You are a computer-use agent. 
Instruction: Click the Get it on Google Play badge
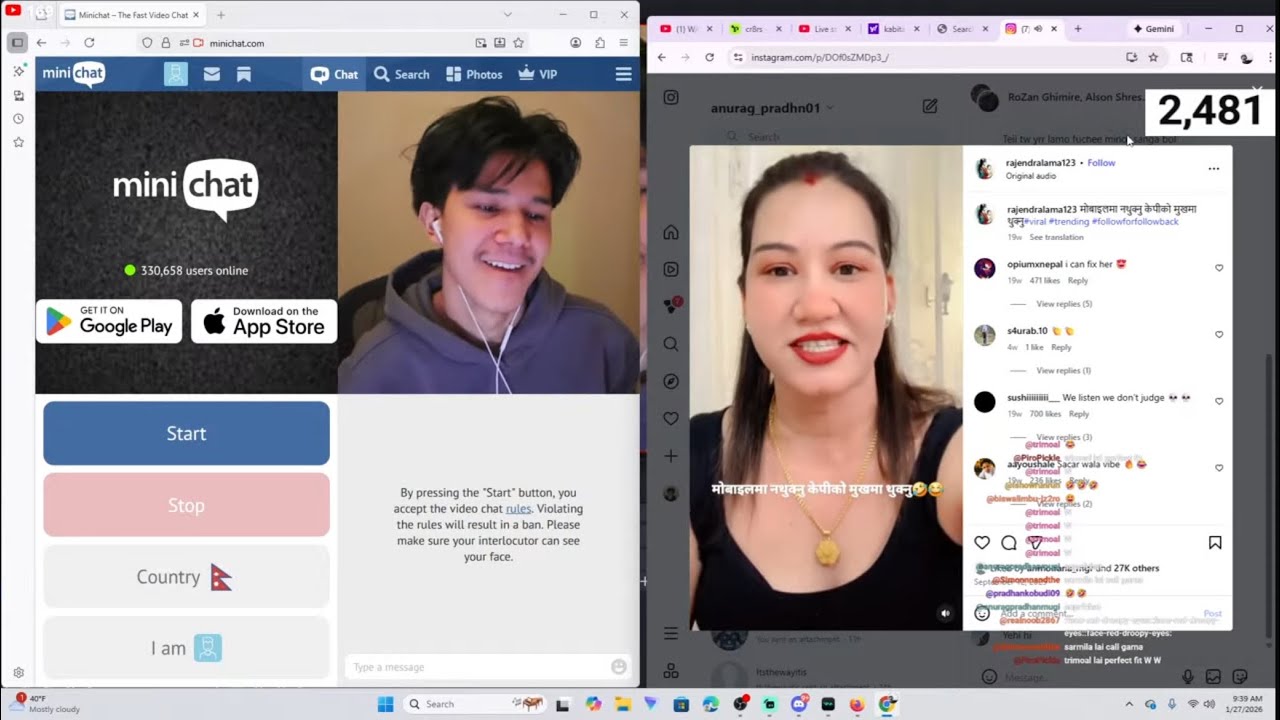pyautogui.click(x=109, y=321)
